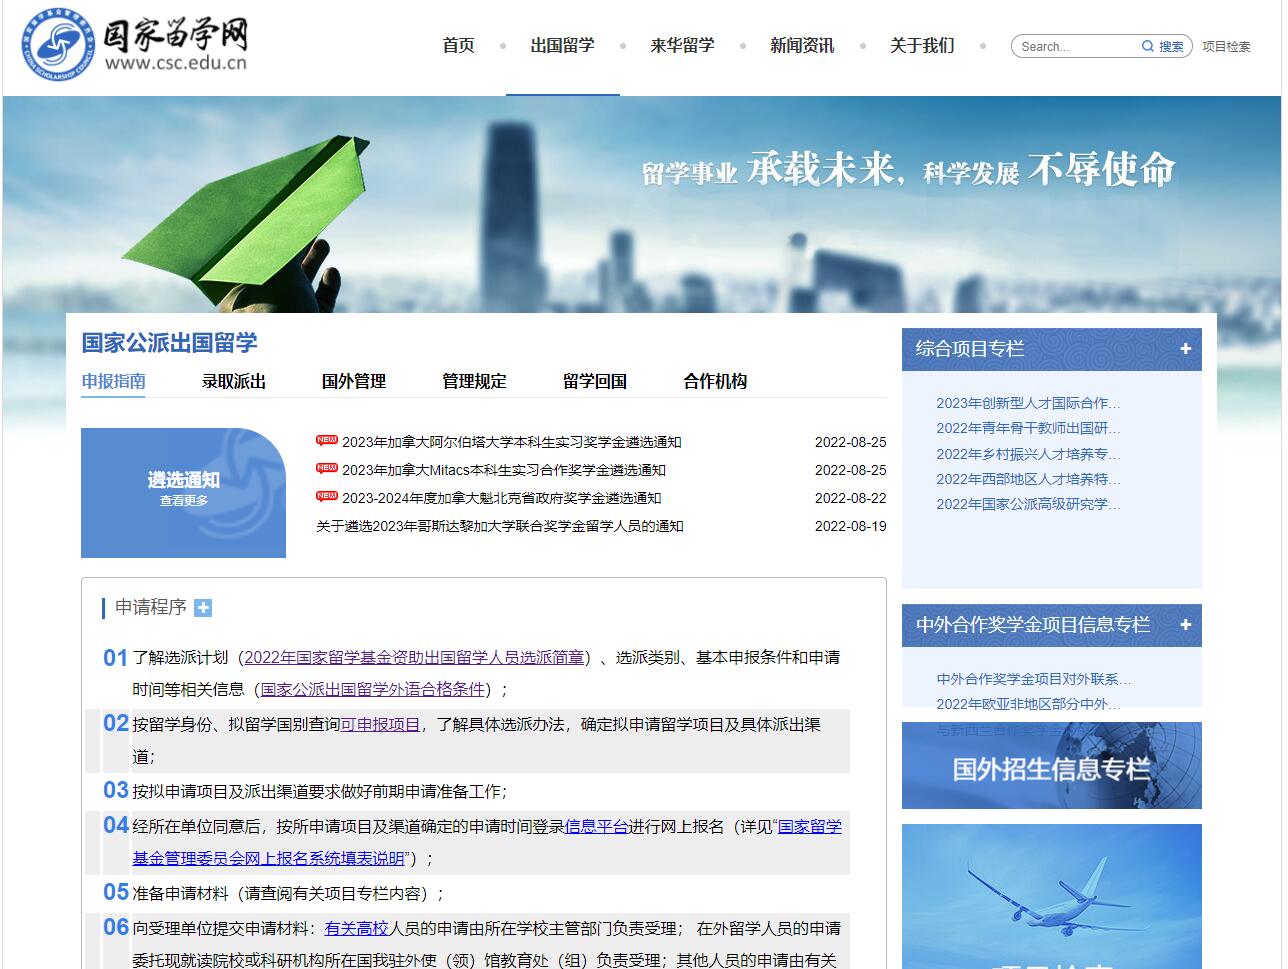
Task: Click NEW badge beside Mitacs notice
Action: coord(327,468)
